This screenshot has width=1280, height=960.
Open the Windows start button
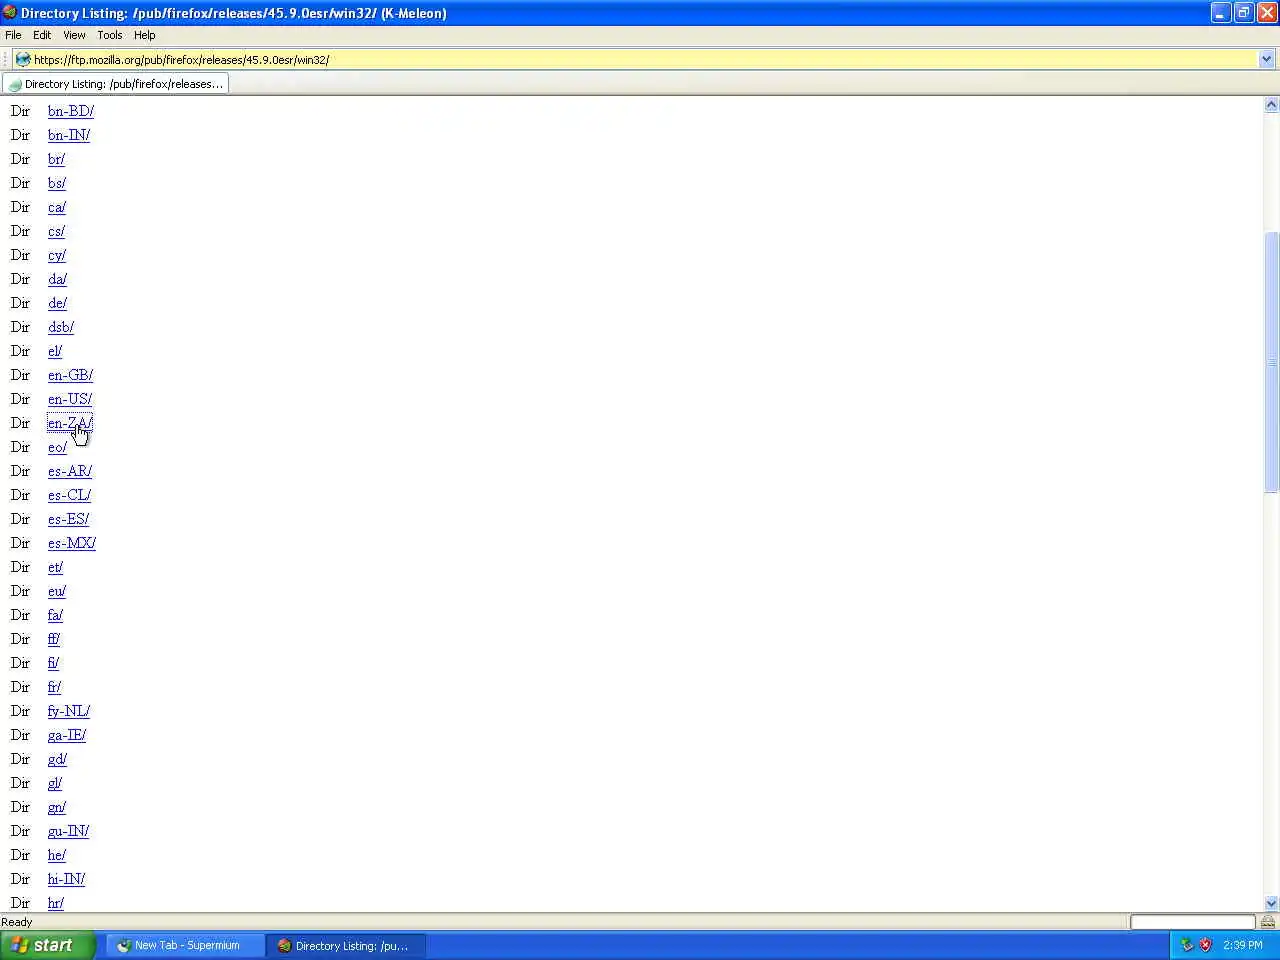47,945
